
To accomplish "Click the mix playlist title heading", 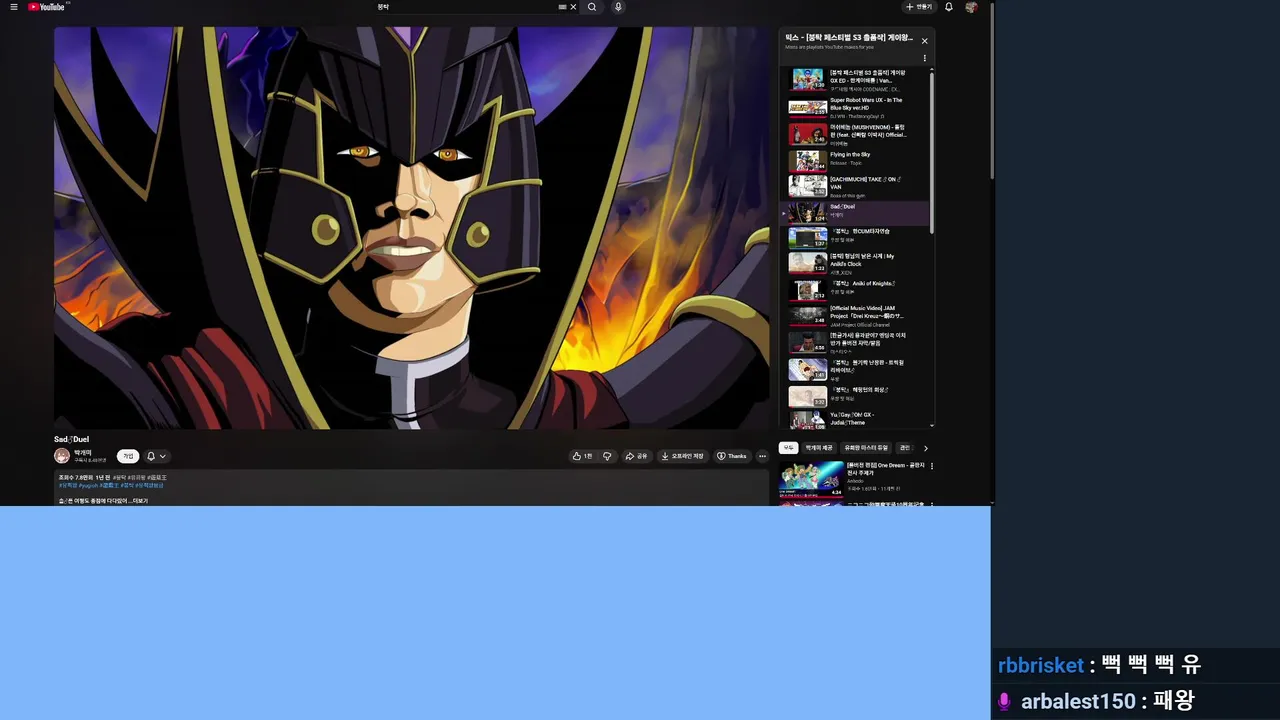I will coord(849,38).
